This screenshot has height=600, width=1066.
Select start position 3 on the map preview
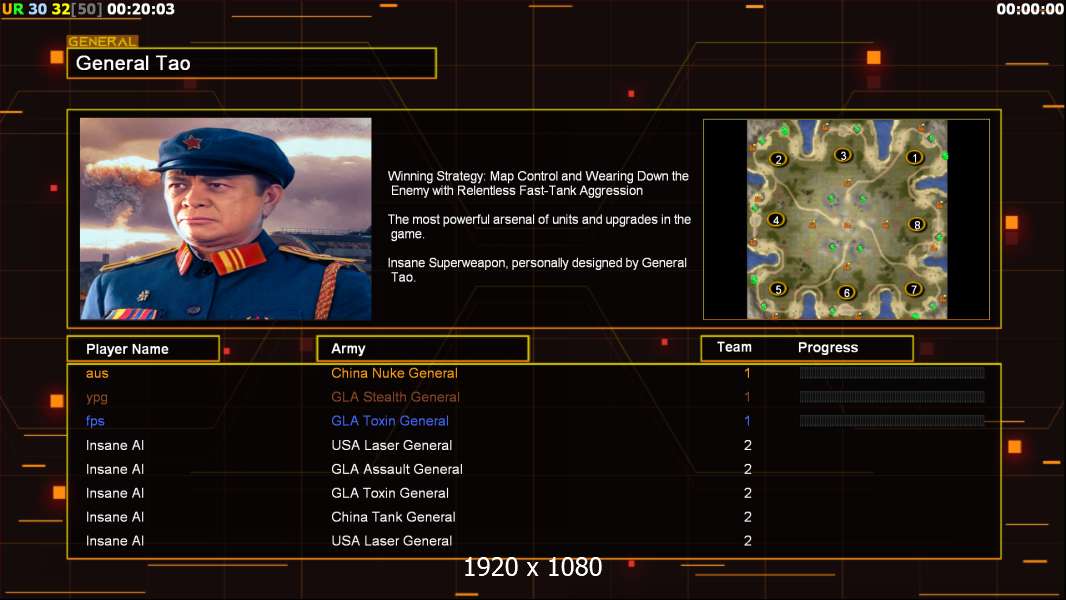click(x=843, y=156)
